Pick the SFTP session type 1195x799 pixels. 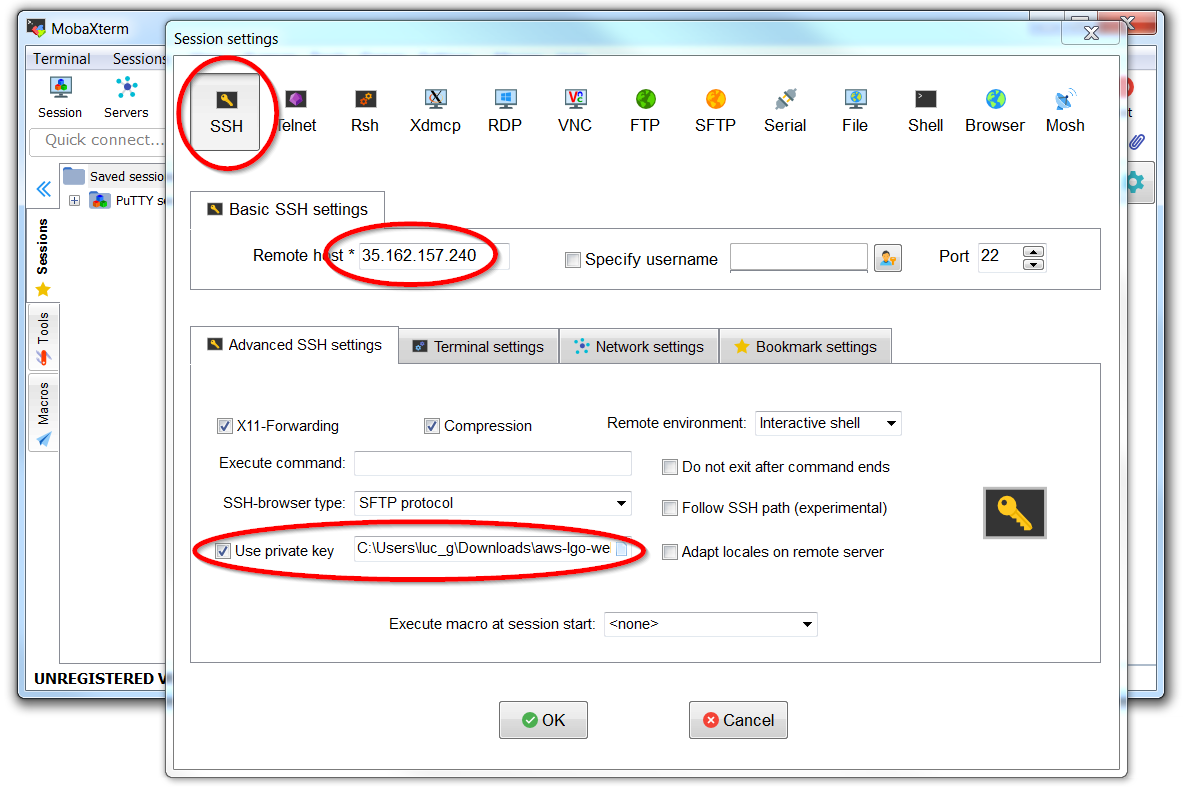pyautogui.click(x=715, y=108)
